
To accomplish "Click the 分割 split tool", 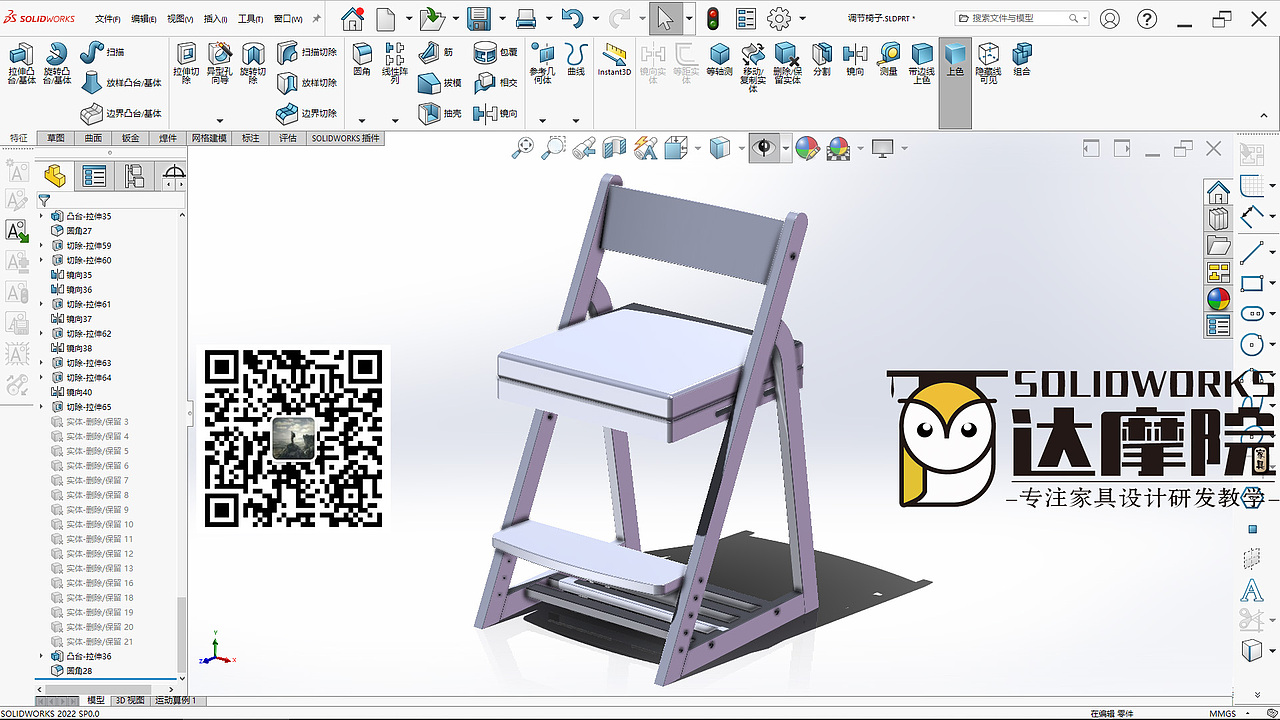I will [821, 59].
